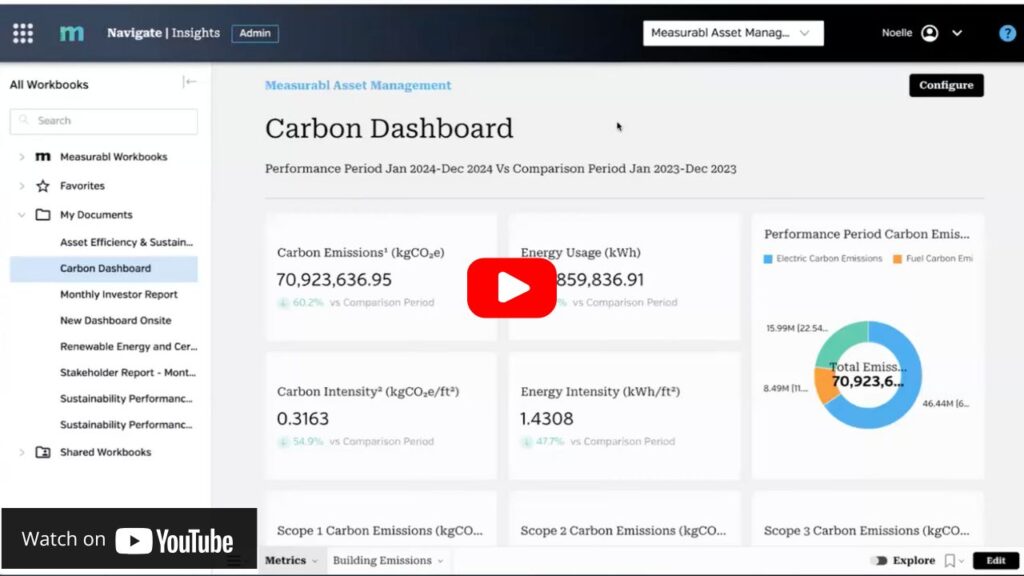Click the Electric Carbon Emissions legend swatch
1024x576 pixels.
(768, 259)
